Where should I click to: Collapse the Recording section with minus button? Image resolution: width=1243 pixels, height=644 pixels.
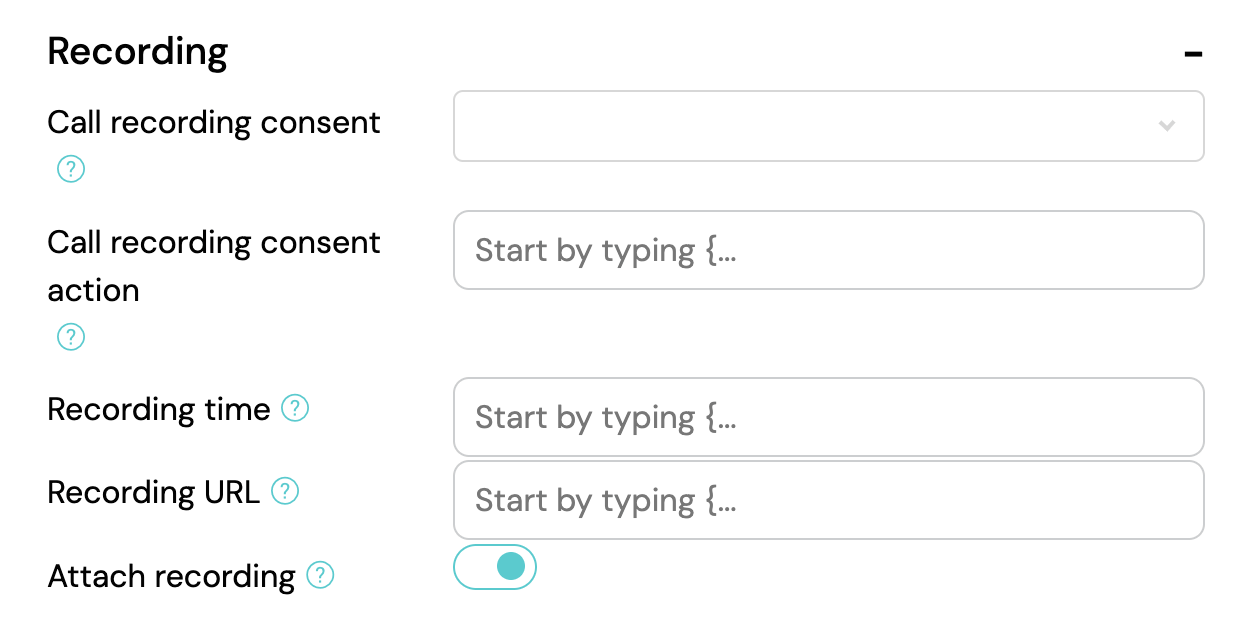(1192, 53)
